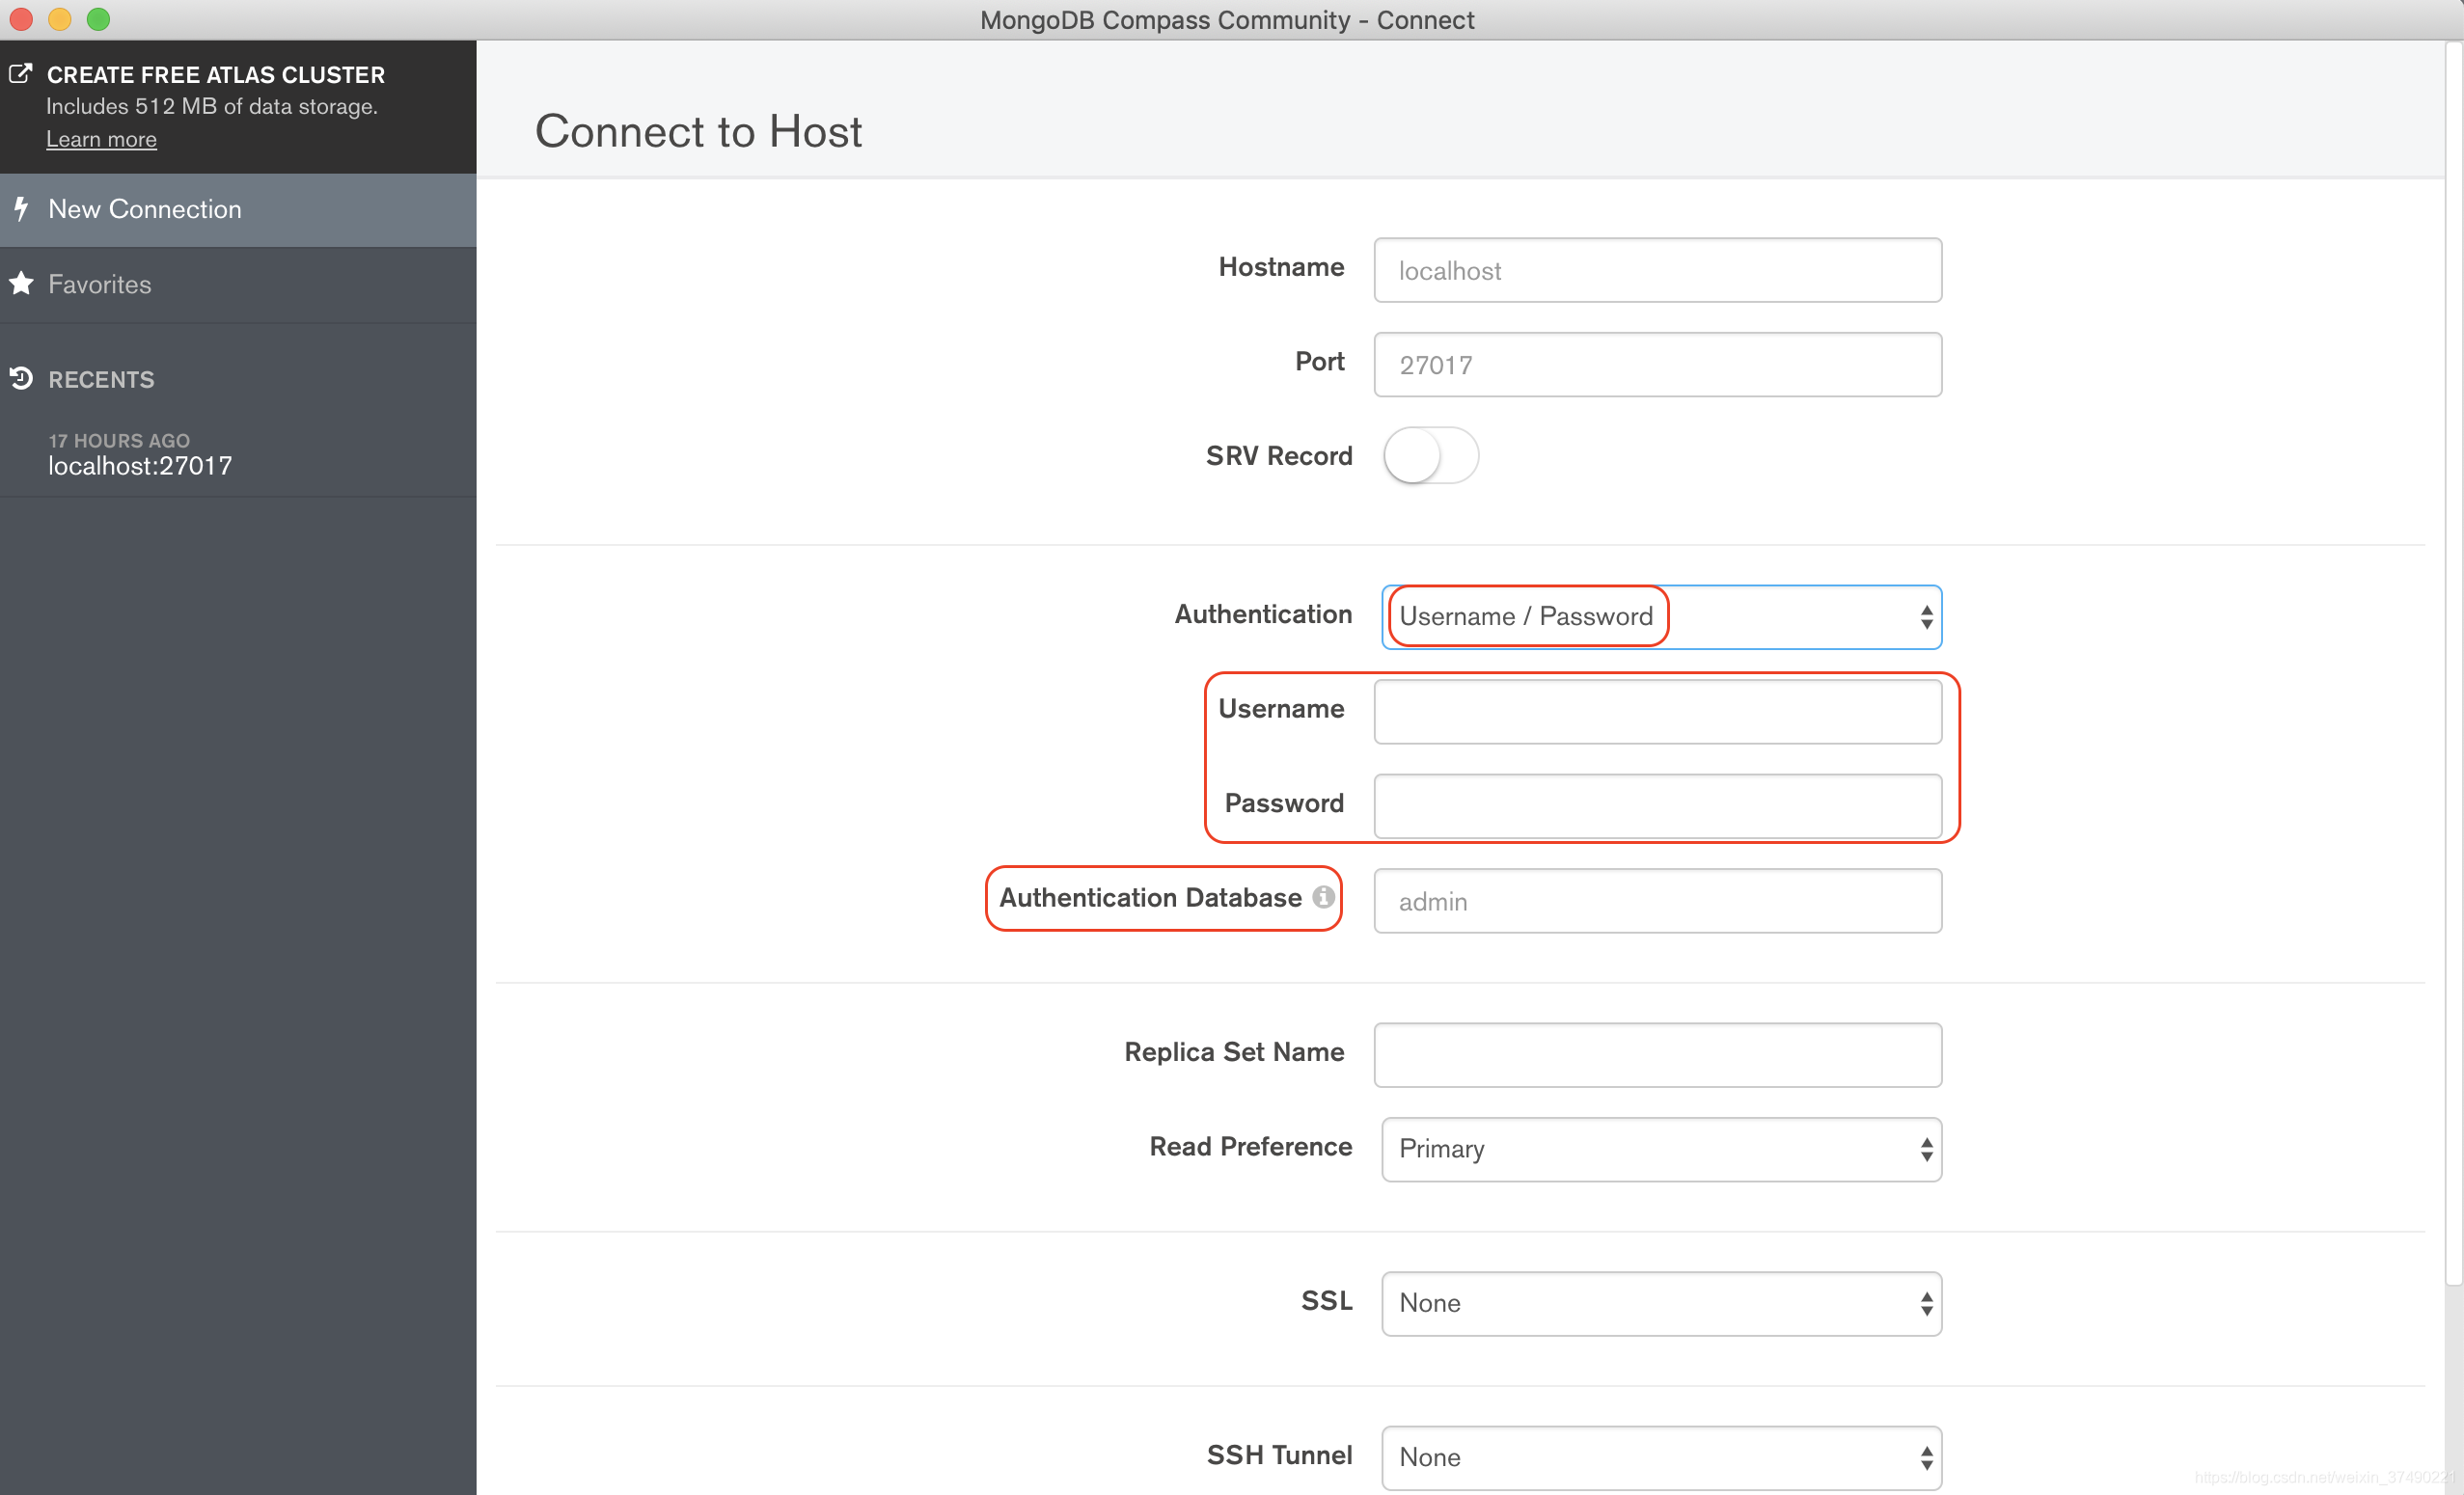Click the localhost:27017 recent connection
2464x1495 pixels.
(141, 464)
